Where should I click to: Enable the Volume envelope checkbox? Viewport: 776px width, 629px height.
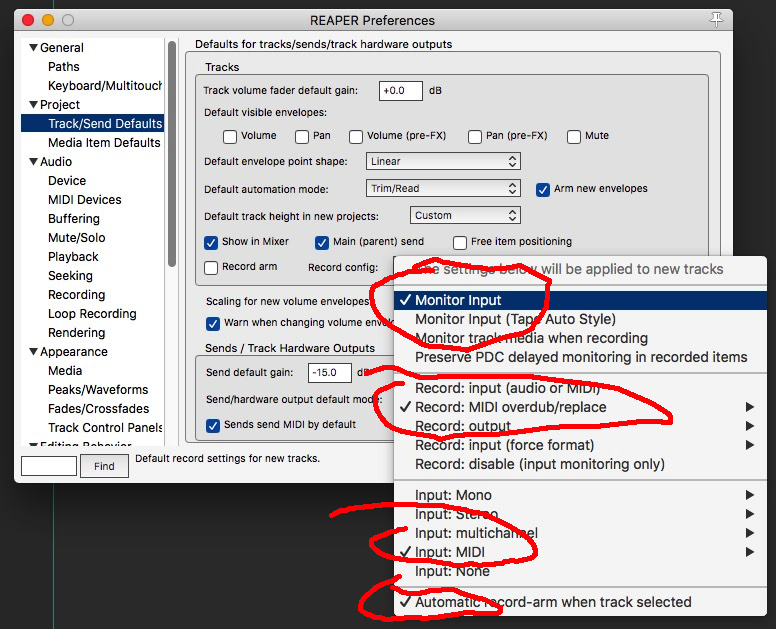pos(230,137)
